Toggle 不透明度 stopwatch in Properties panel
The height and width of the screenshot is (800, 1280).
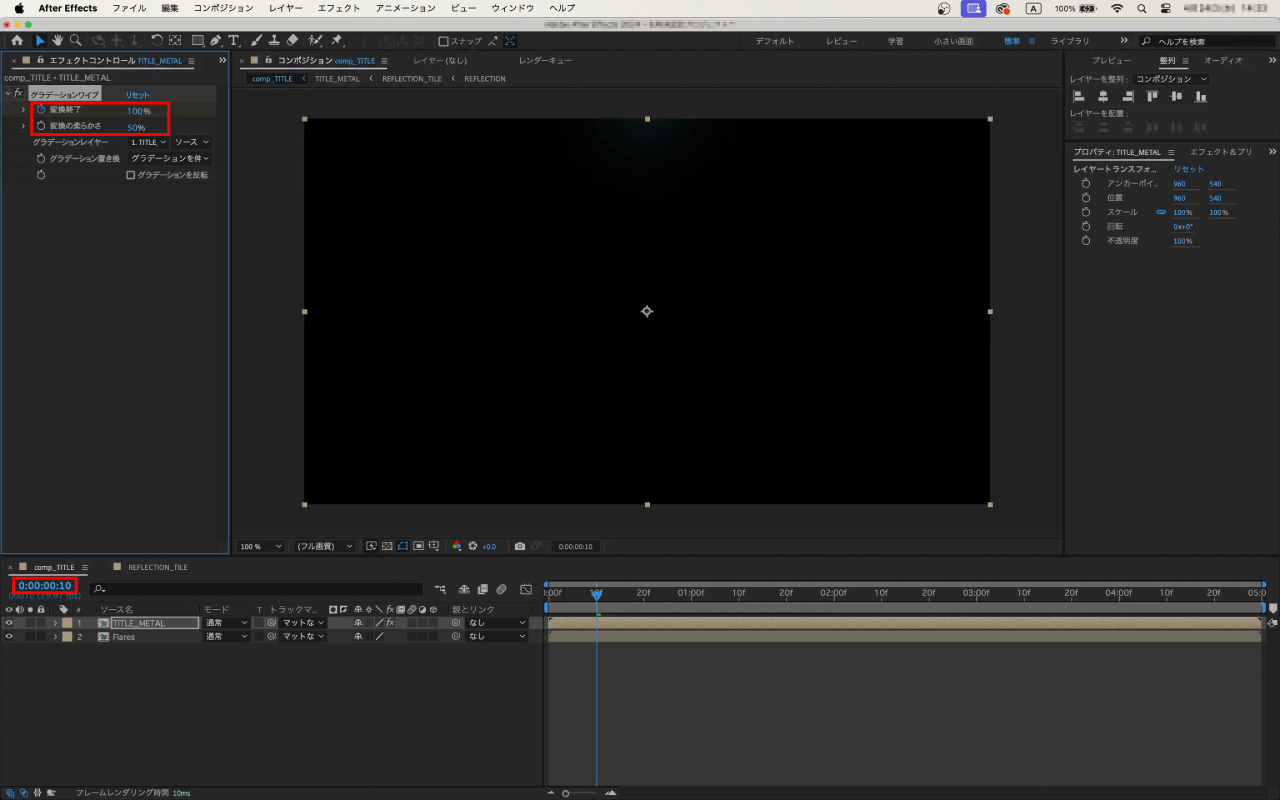[1085, 241]
